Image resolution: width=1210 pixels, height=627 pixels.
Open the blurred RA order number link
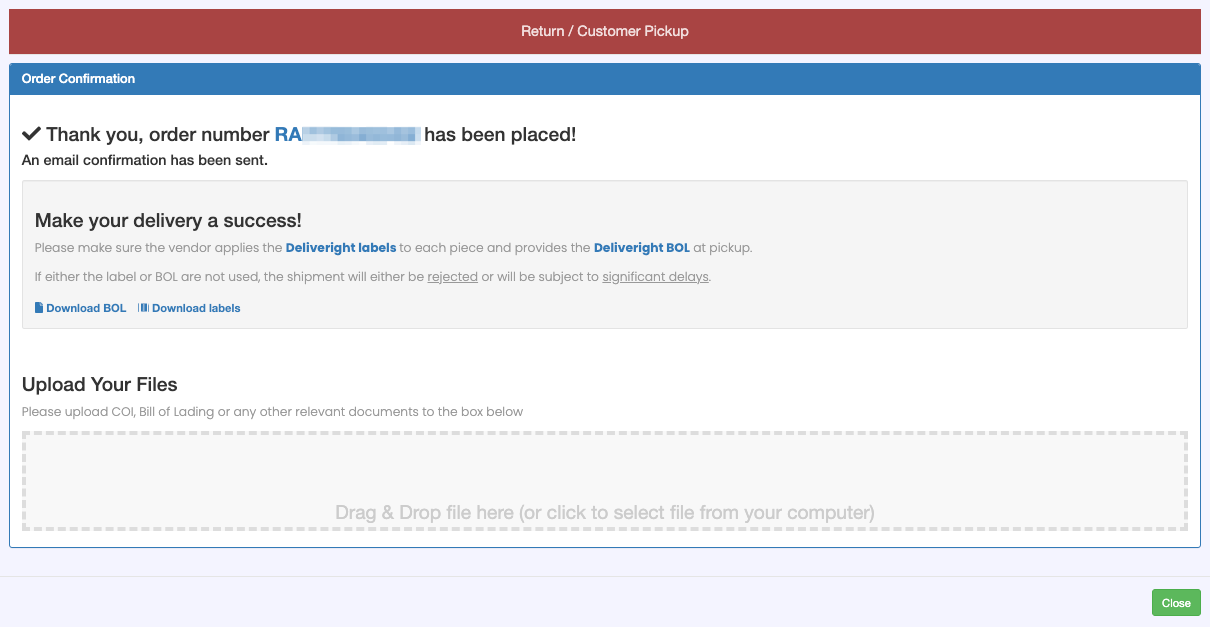point(347,135)
